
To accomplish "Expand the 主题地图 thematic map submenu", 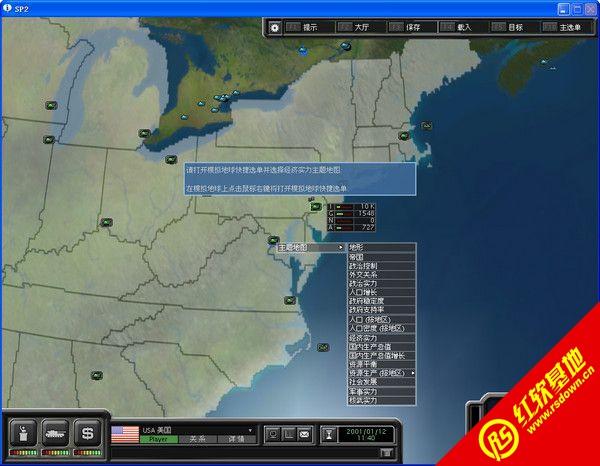I will tap(311, 248).
